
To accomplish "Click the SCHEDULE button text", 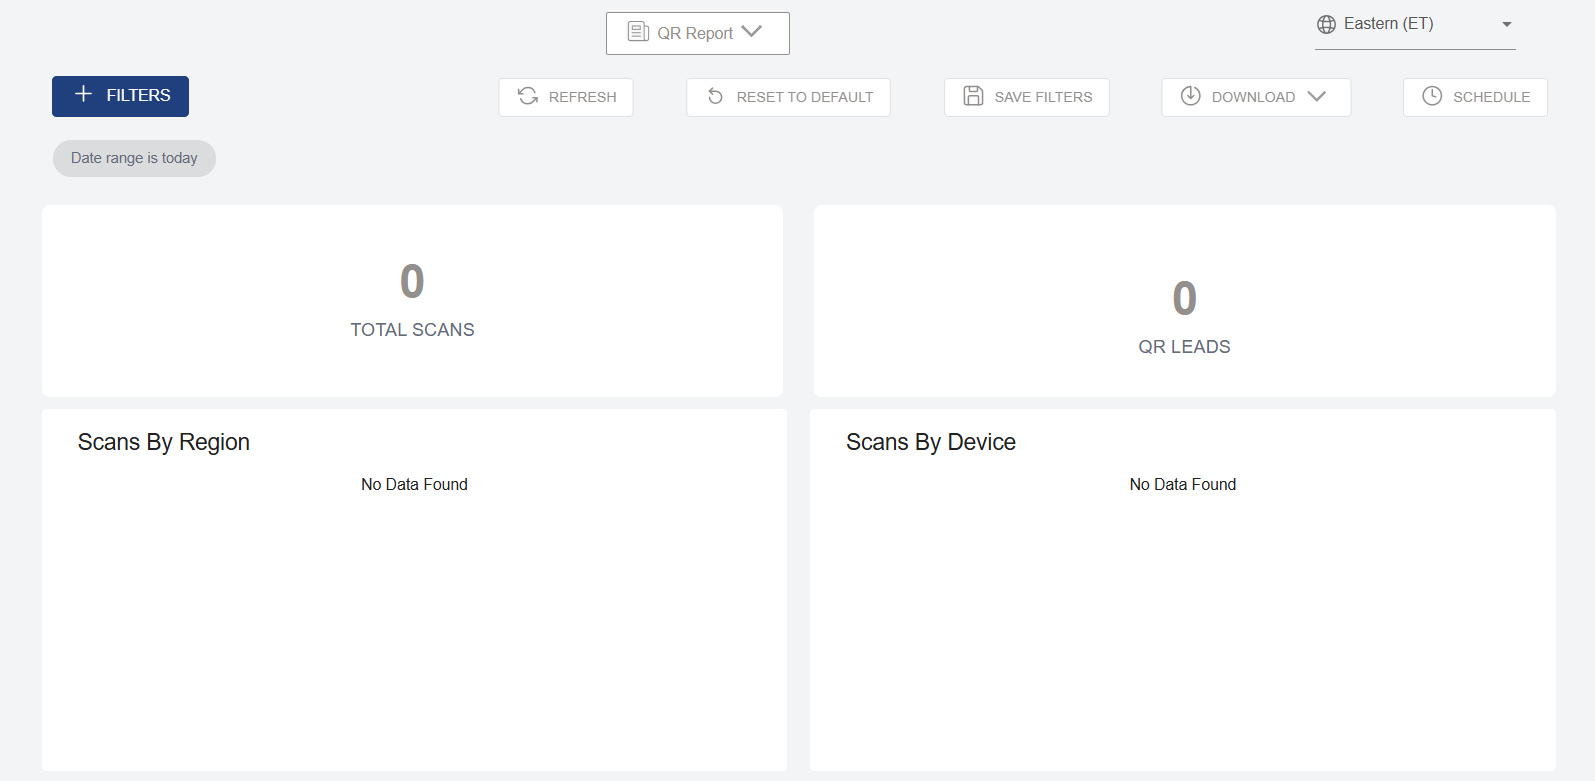I will (1491, 97).
